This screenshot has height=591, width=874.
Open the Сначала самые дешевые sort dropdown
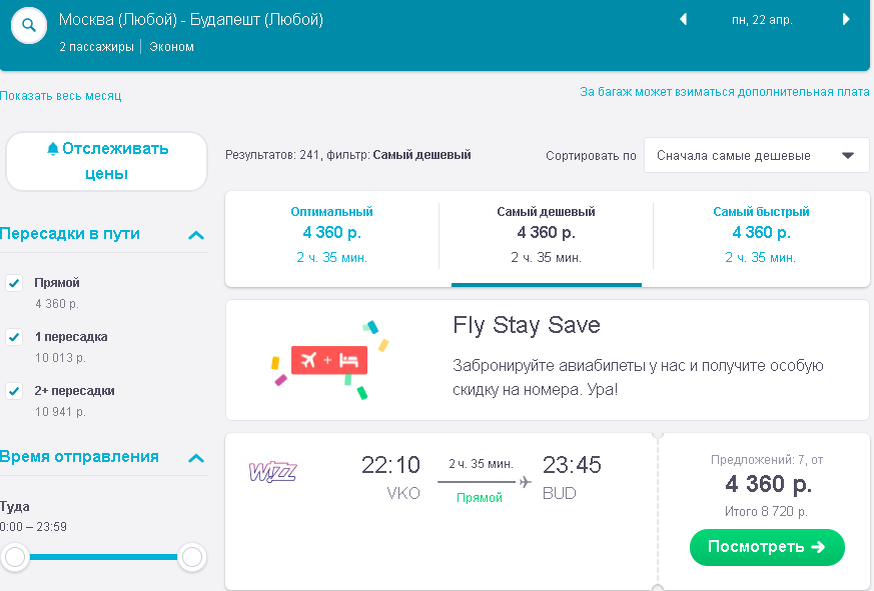[x=756, y=156]
